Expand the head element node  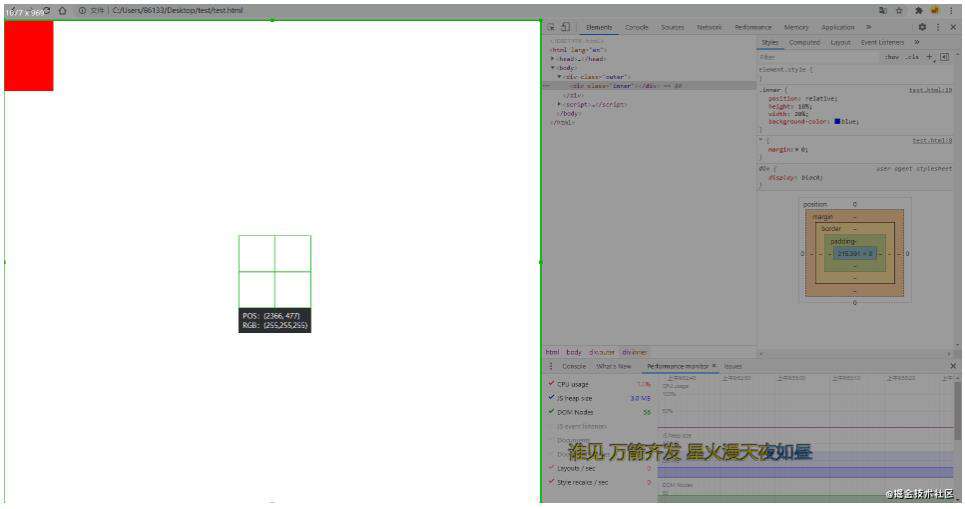(553, 58)
